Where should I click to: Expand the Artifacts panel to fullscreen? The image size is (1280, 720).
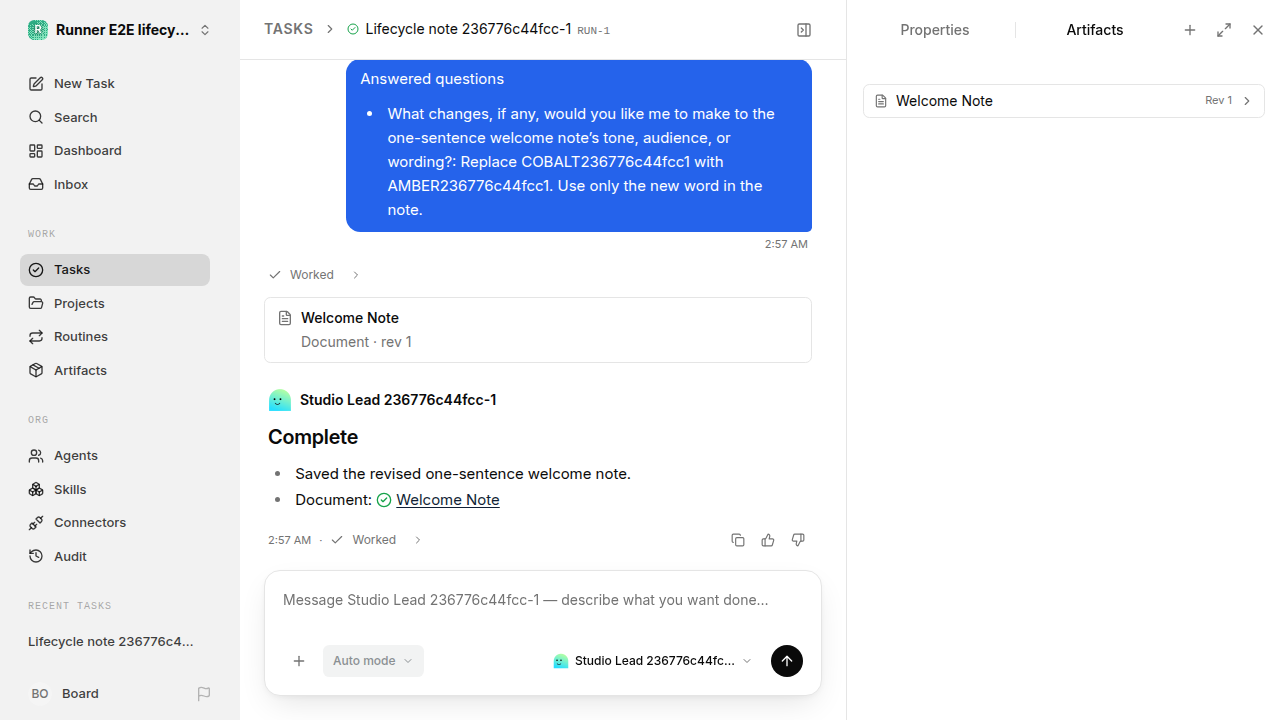(x=1224, y=30)
